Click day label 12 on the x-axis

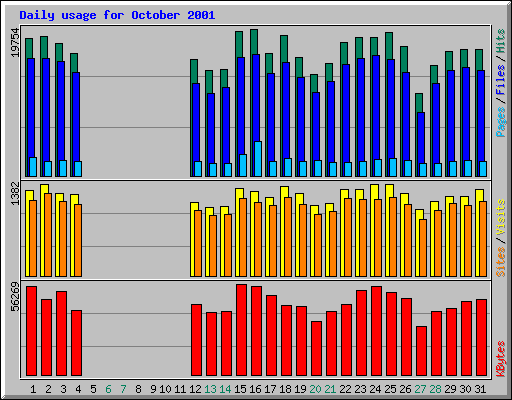pos(195,389)
